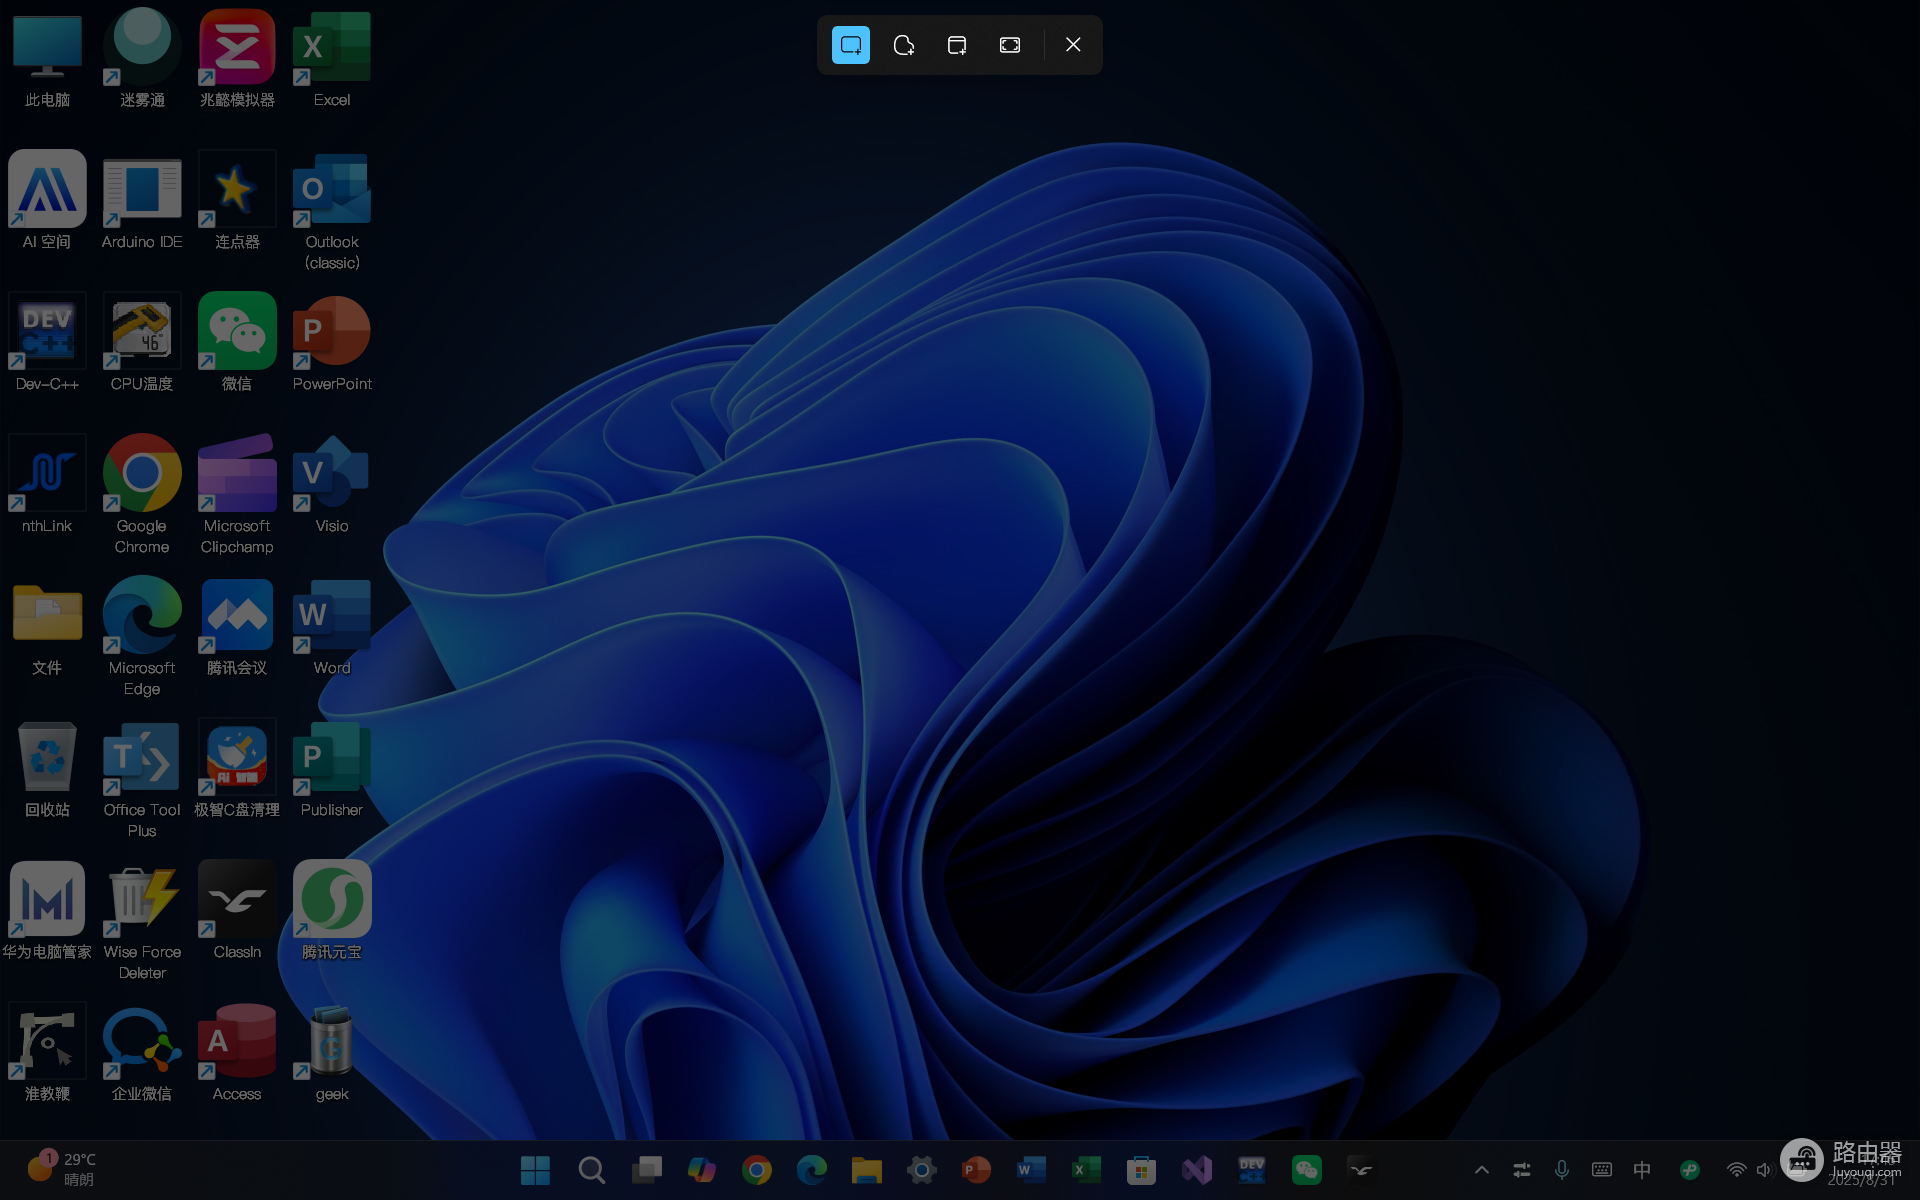Launch Dev-C++ from taskbar
Image resolution: width=1920 pixels, height=1200 pixels.
coord(1251,1169)
